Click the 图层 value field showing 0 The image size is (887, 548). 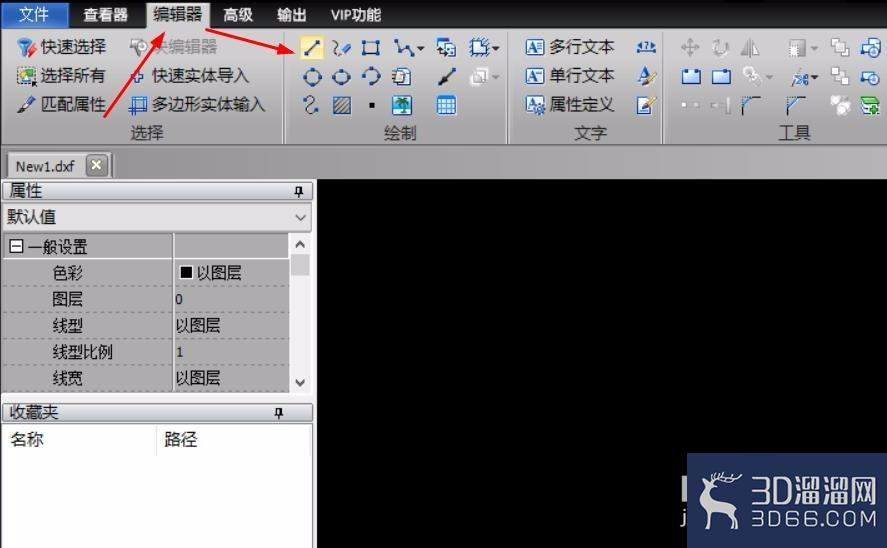(x=232, y=299)
